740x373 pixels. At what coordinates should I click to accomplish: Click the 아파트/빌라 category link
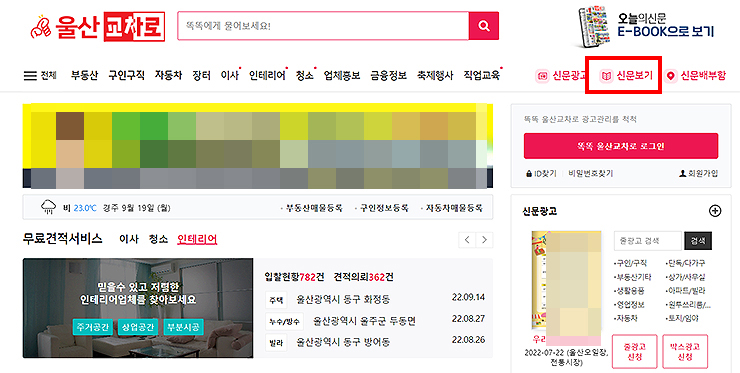[x=686, y=291]
